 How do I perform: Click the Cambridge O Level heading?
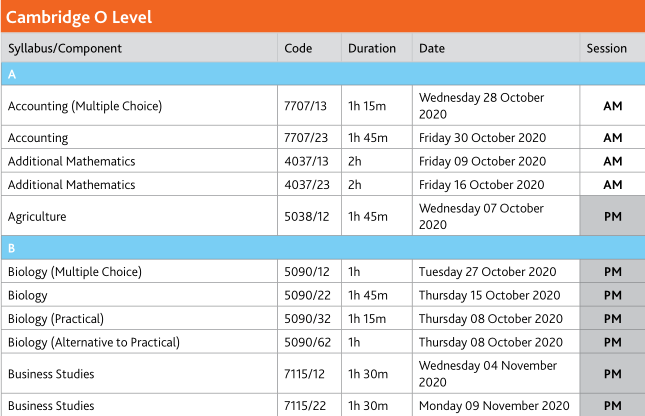click(x=79, y=17)
